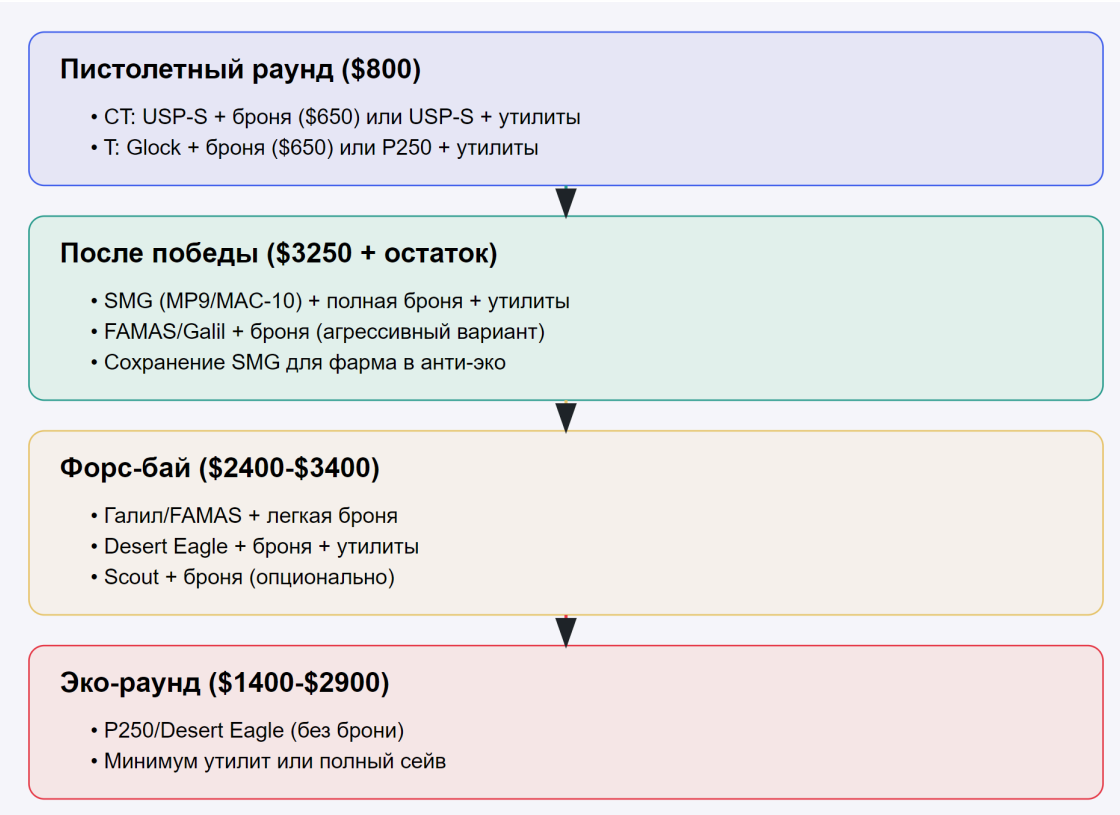The image size is (1120, 815).
Task: Click Галил/FAMAS + легкая броня bullet
Action: [250, 516]
